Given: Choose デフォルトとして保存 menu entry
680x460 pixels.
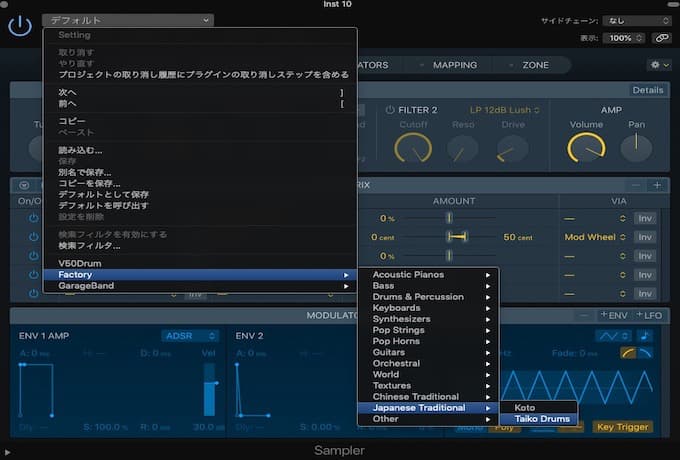Looking at the screenshot, I should (201, 195).
